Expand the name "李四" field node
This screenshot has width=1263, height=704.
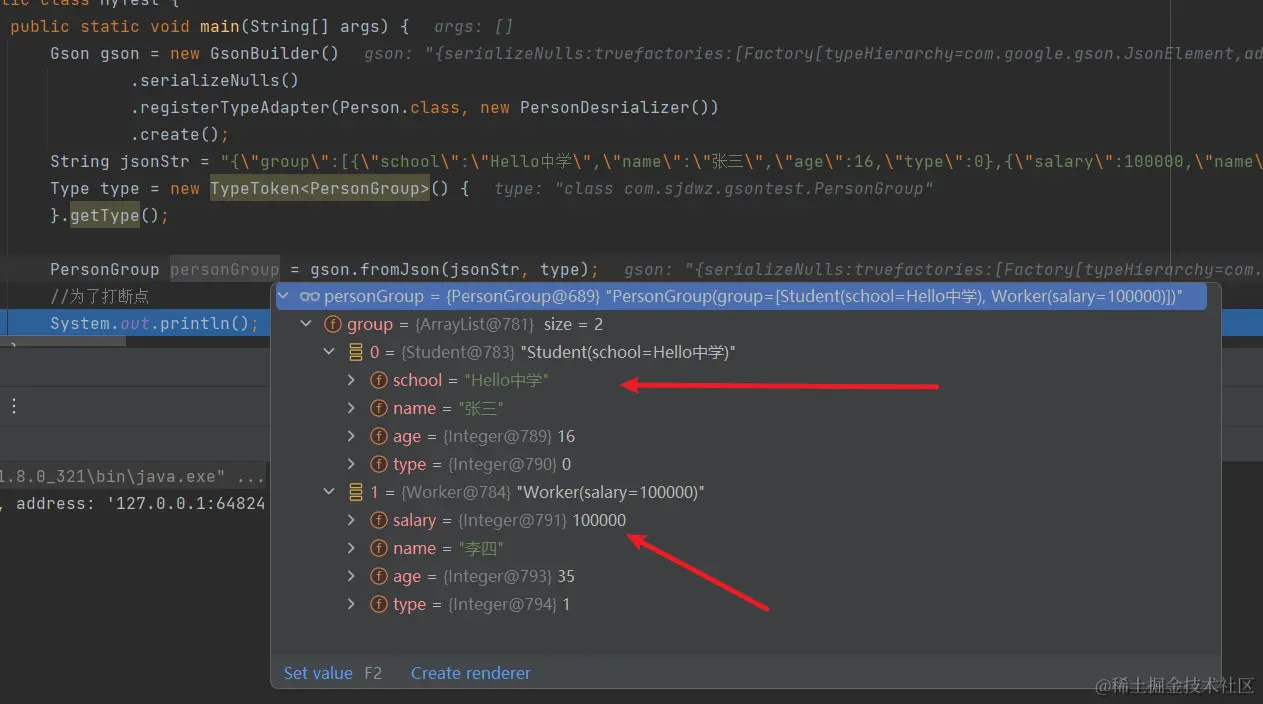pos(351,548)
